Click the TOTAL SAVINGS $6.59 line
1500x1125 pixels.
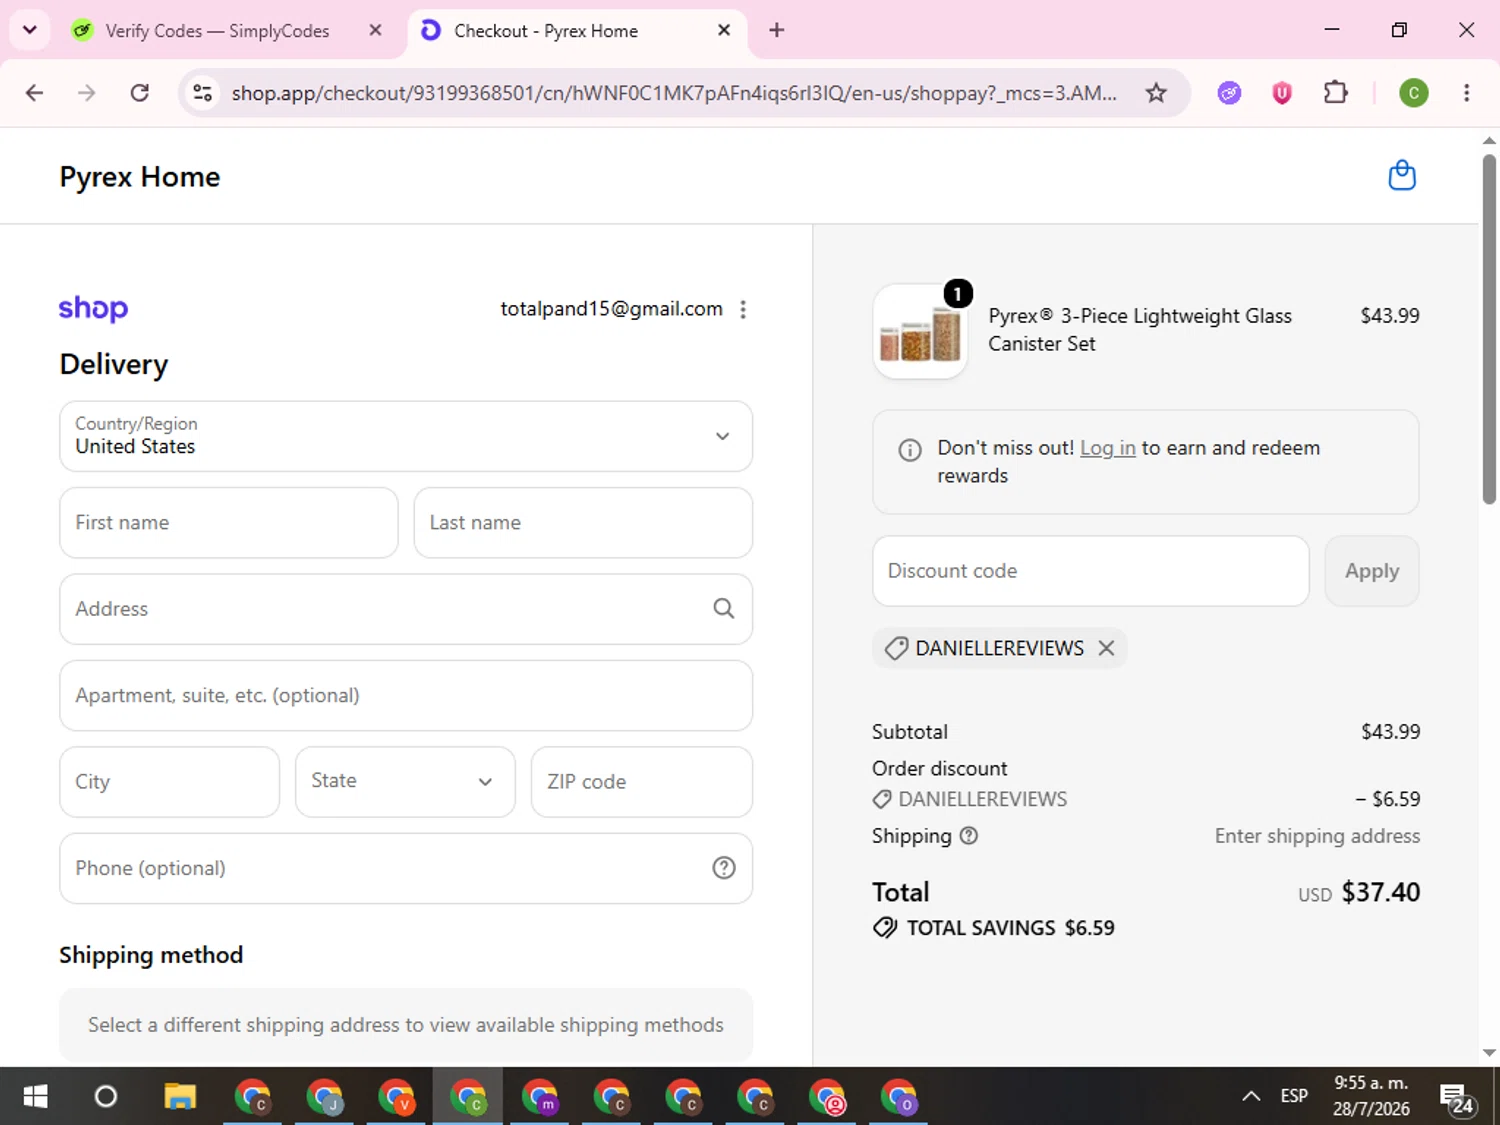click(993, 928)
